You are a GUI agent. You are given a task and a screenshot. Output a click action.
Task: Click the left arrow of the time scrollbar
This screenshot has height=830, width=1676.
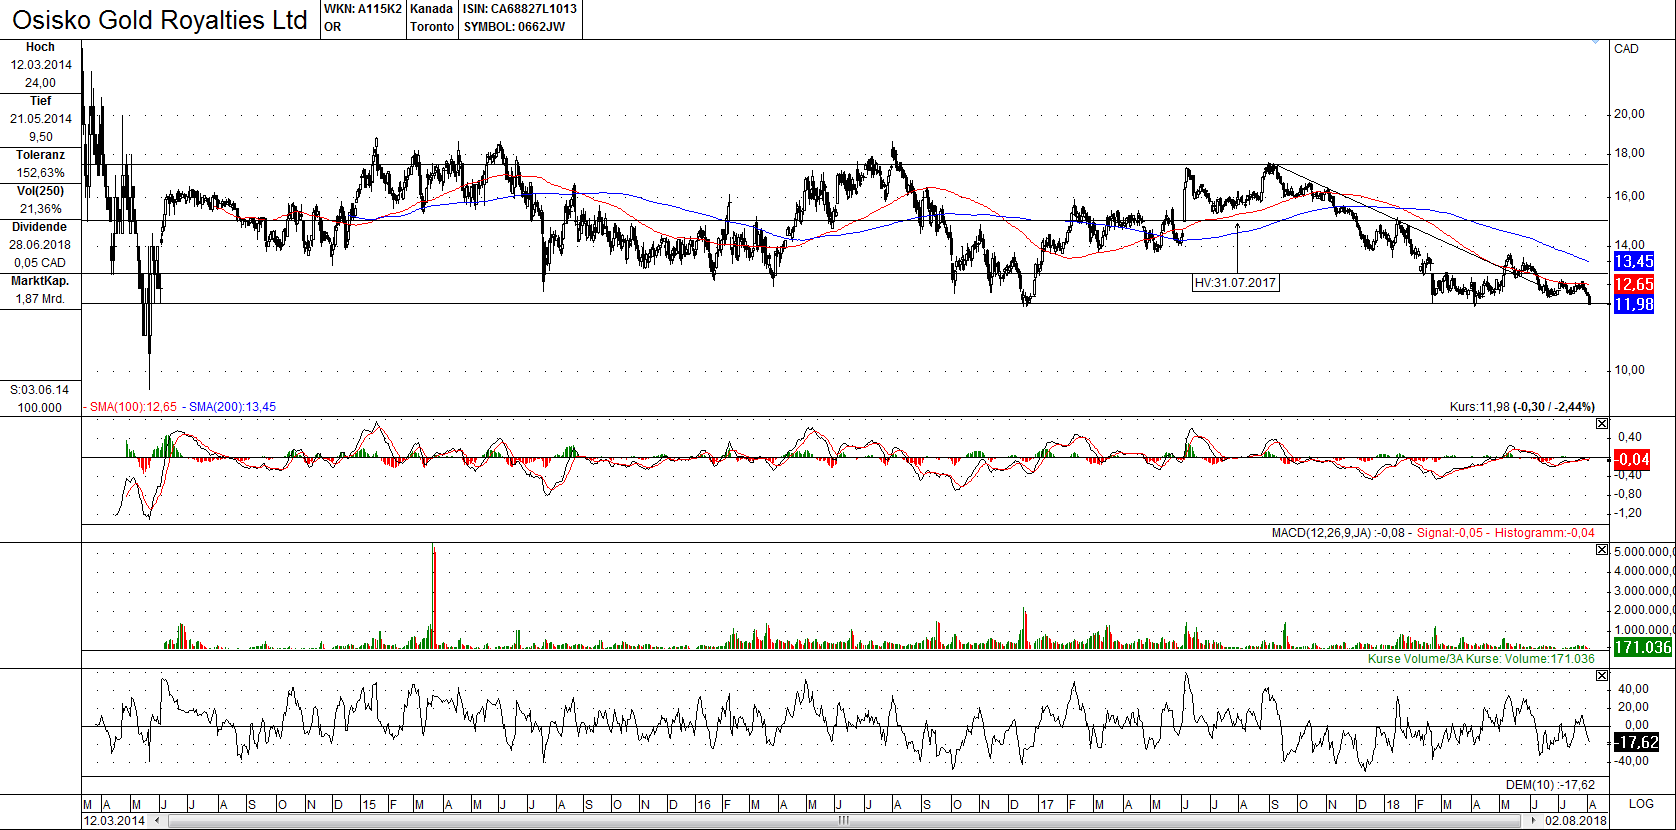156,821
